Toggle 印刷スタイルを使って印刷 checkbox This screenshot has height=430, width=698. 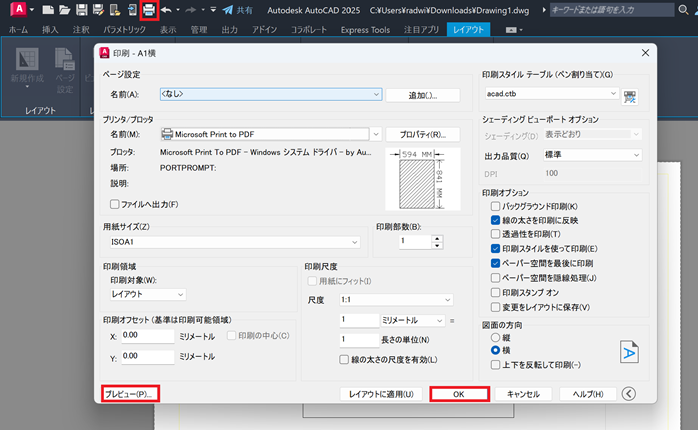495,249
